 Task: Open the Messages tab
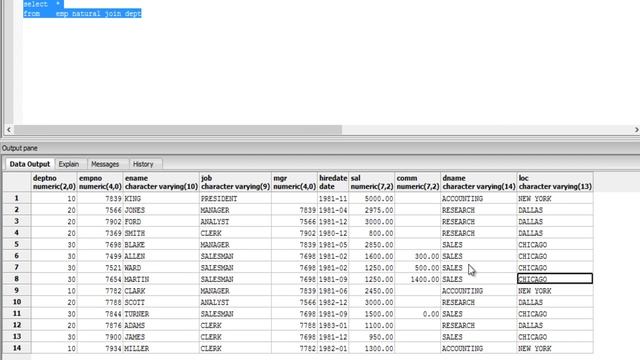(105, 164)
